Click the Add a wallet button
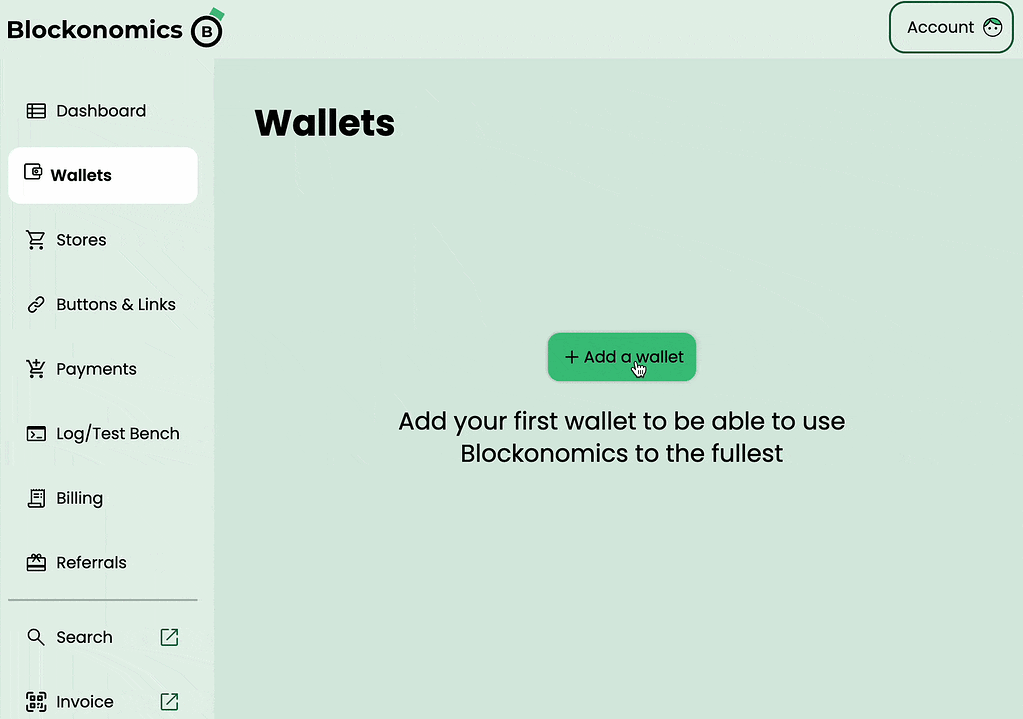Screen dimensions: 1023x719 pos(621,356)
